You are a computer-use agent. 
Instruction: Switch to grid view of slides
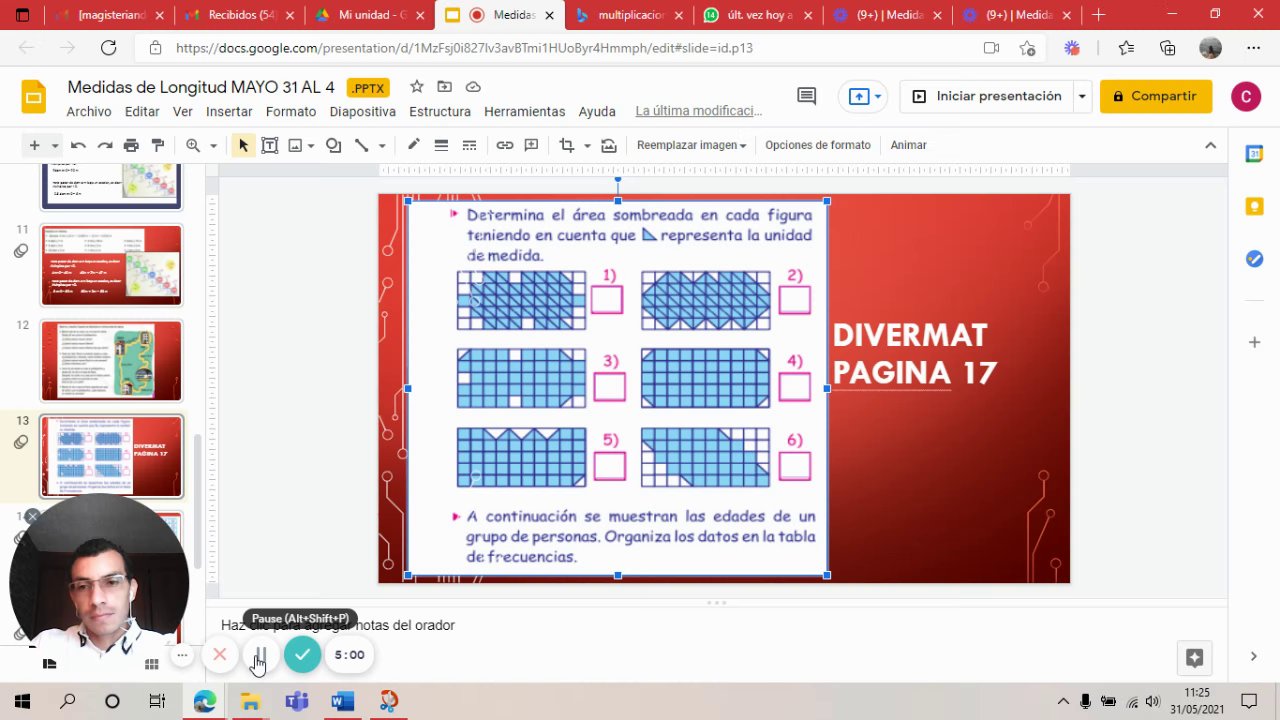pyautogui.click(x=152, y=664)
